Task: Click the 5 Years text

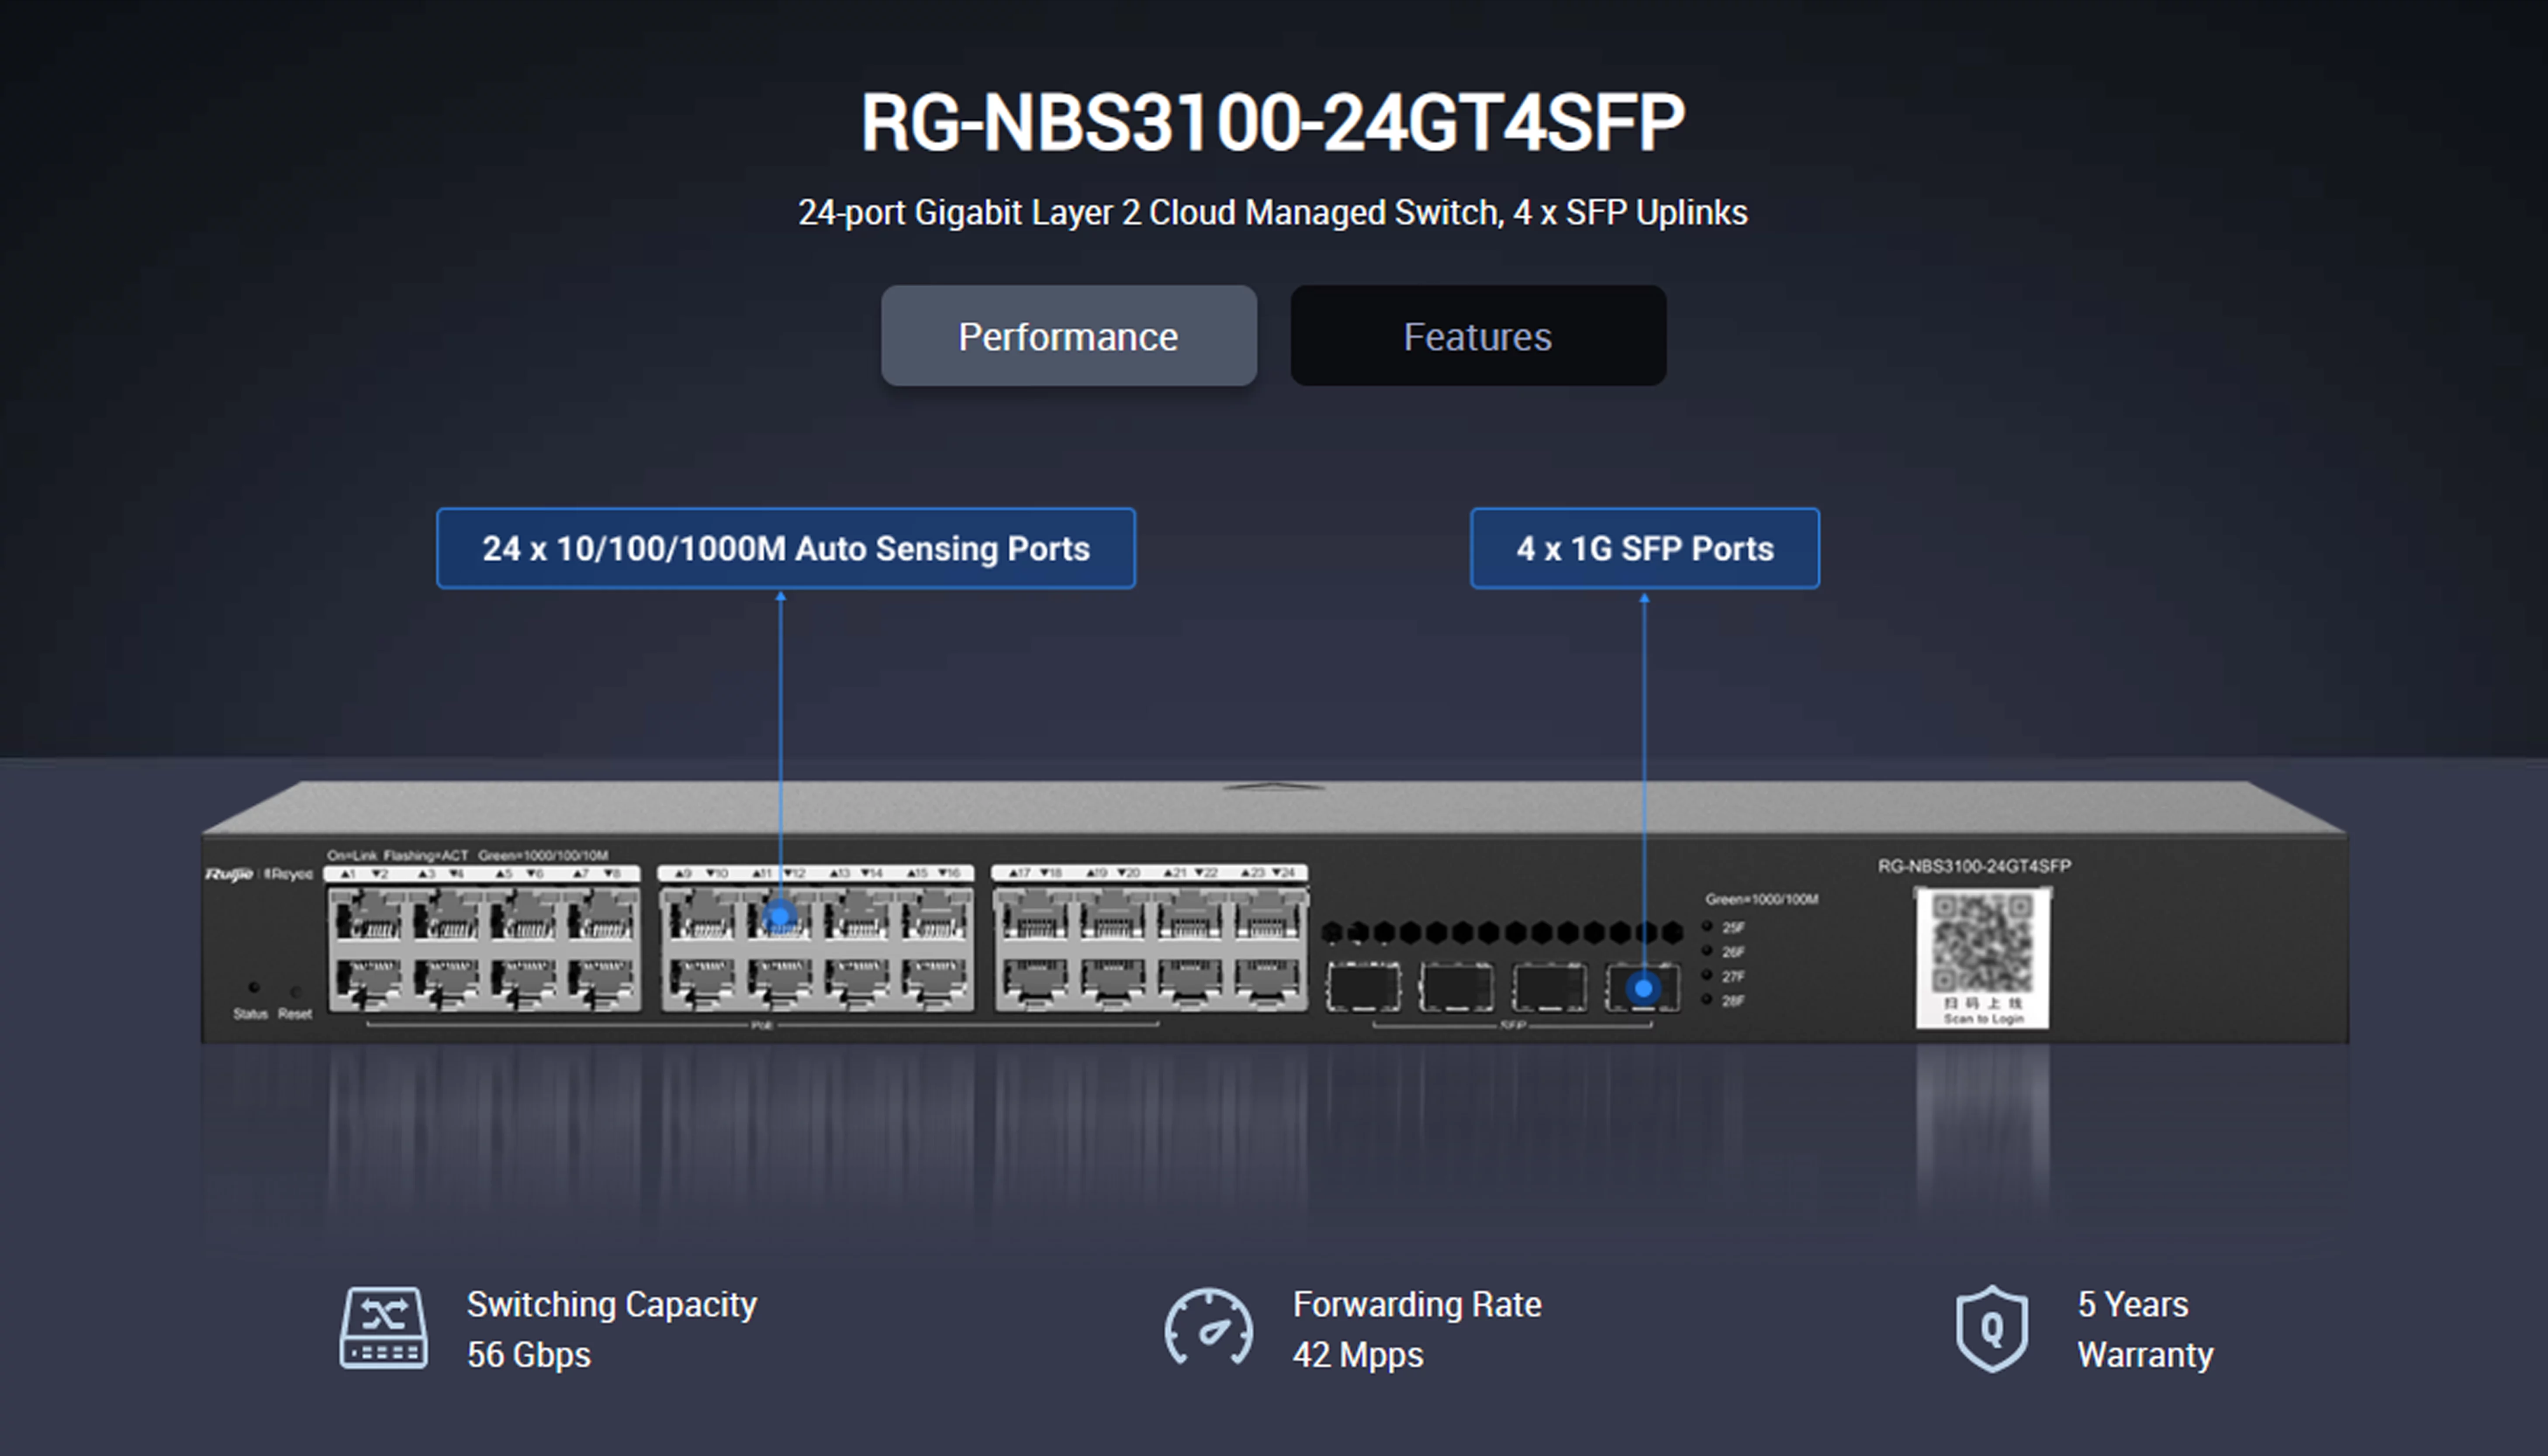Action: click(2133, 1304)
